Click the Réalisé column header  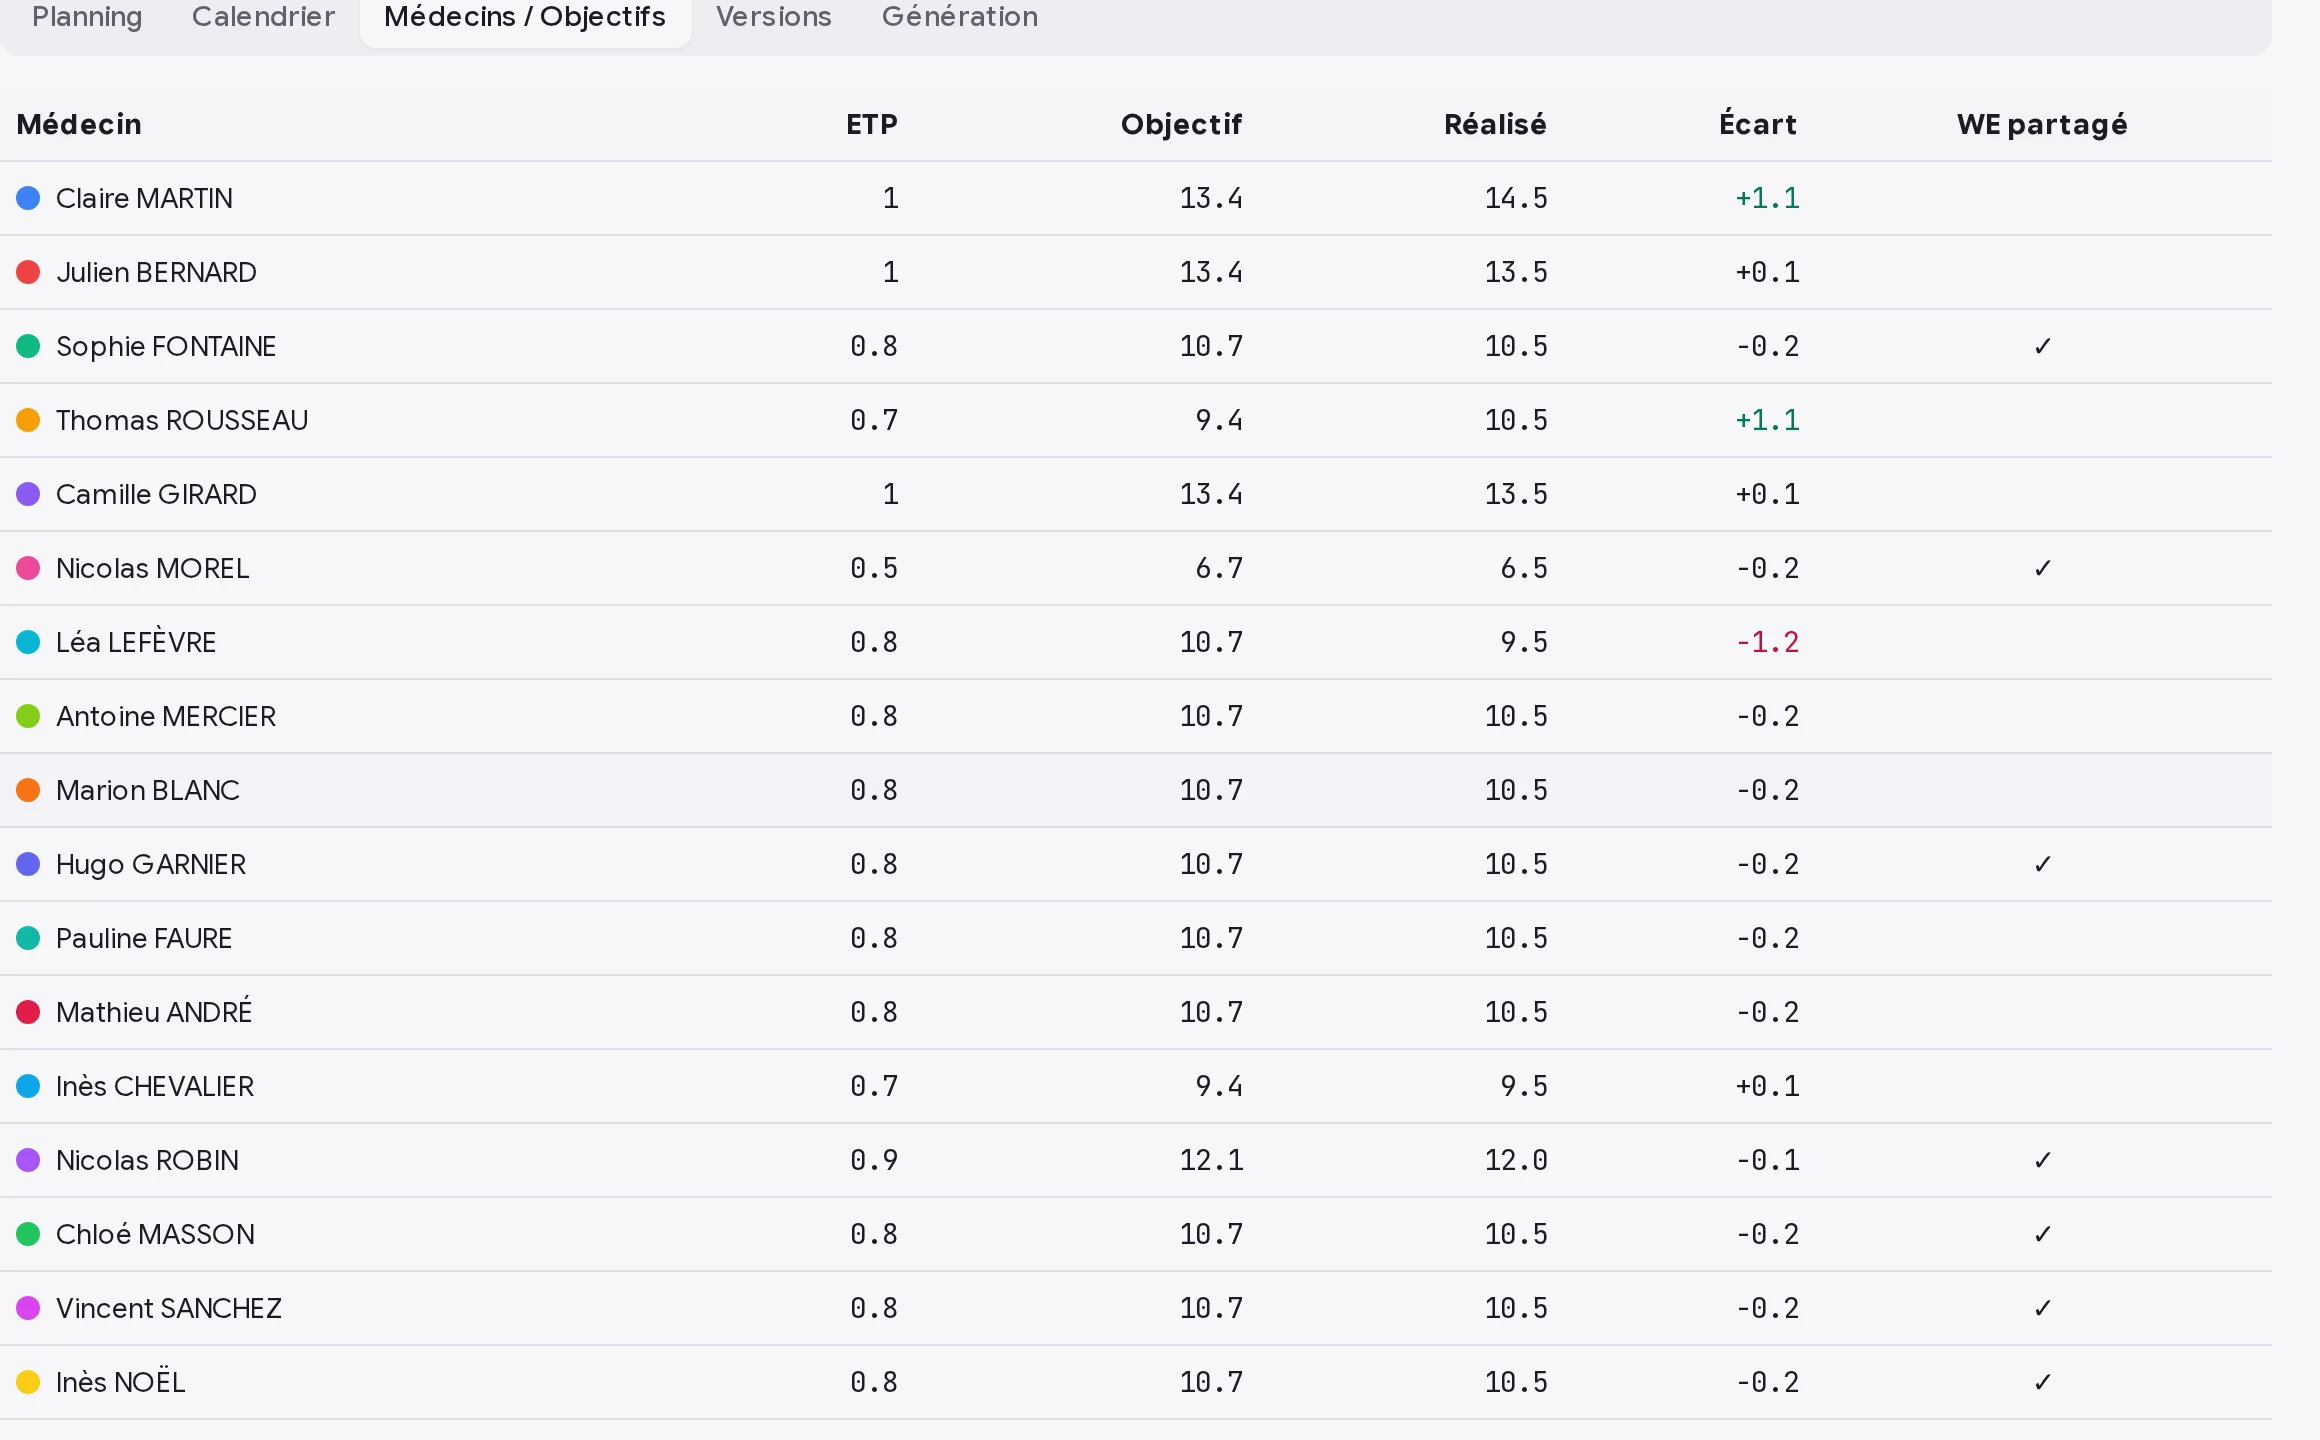click(1495, 124)
